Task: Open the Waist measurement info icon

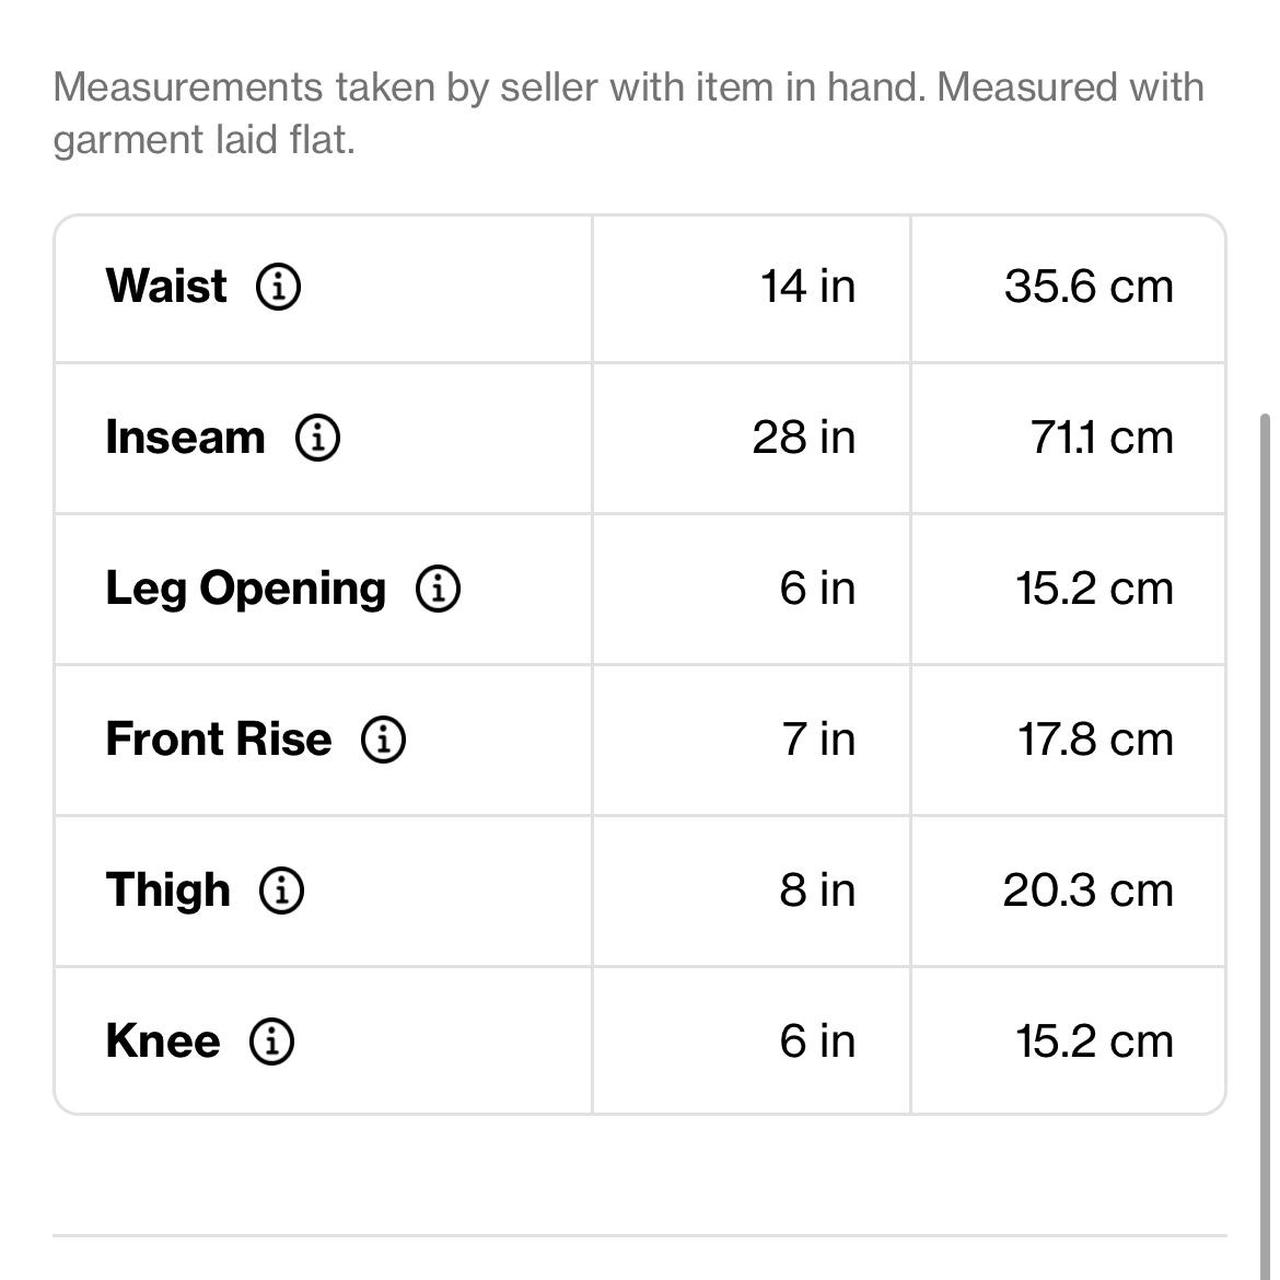Action: (278, 287)
